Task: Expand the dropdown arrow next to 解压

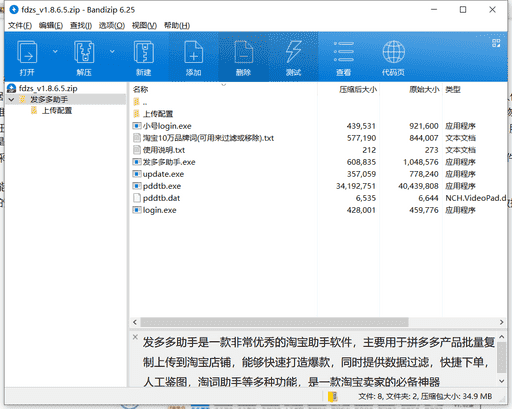Action: click(x=112, y=51)
